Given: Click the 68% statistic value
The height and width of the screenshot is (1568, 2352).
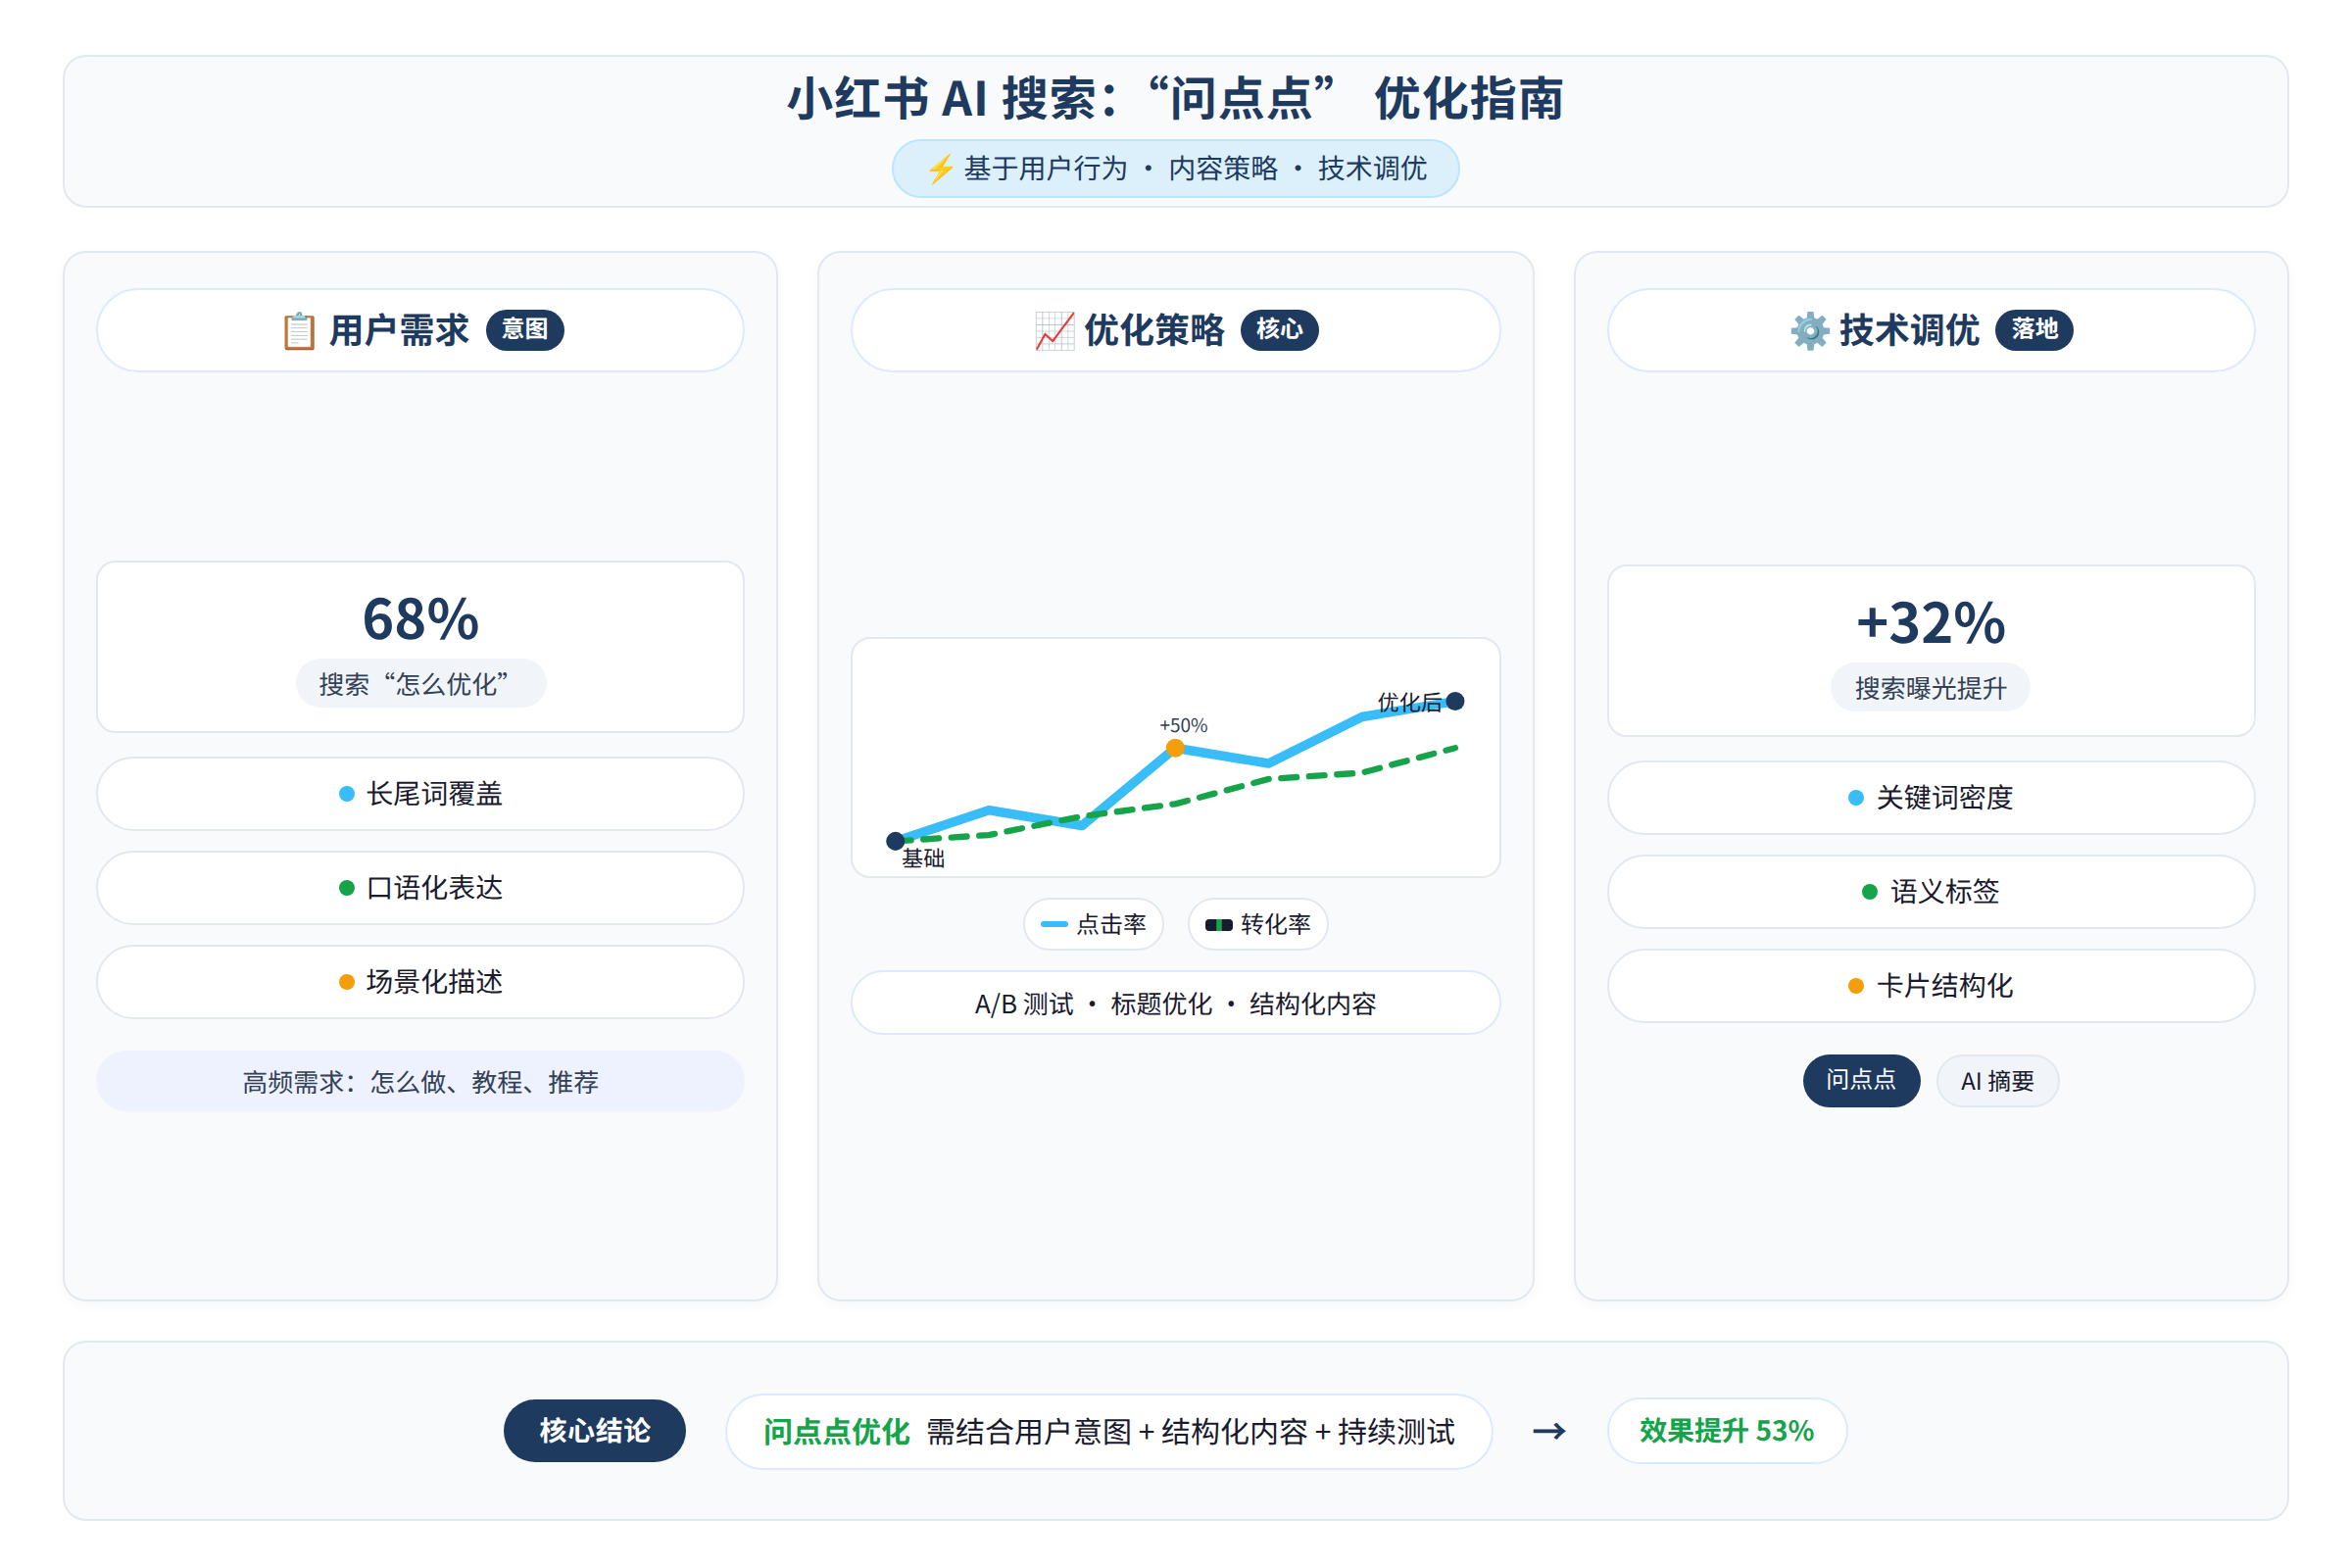Looking at the screenshot, I should tap(420, 619).
